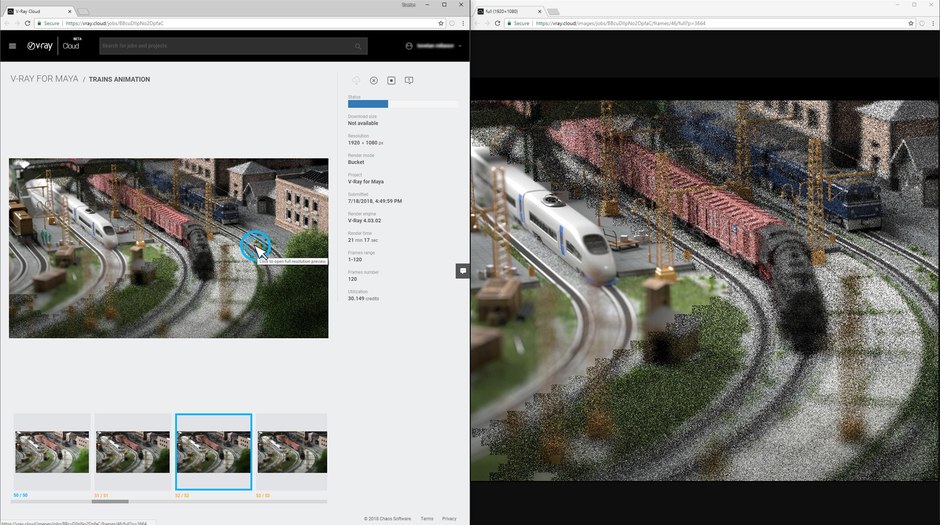
Task: Click the report issue speech icon
Action: point(409,80)
